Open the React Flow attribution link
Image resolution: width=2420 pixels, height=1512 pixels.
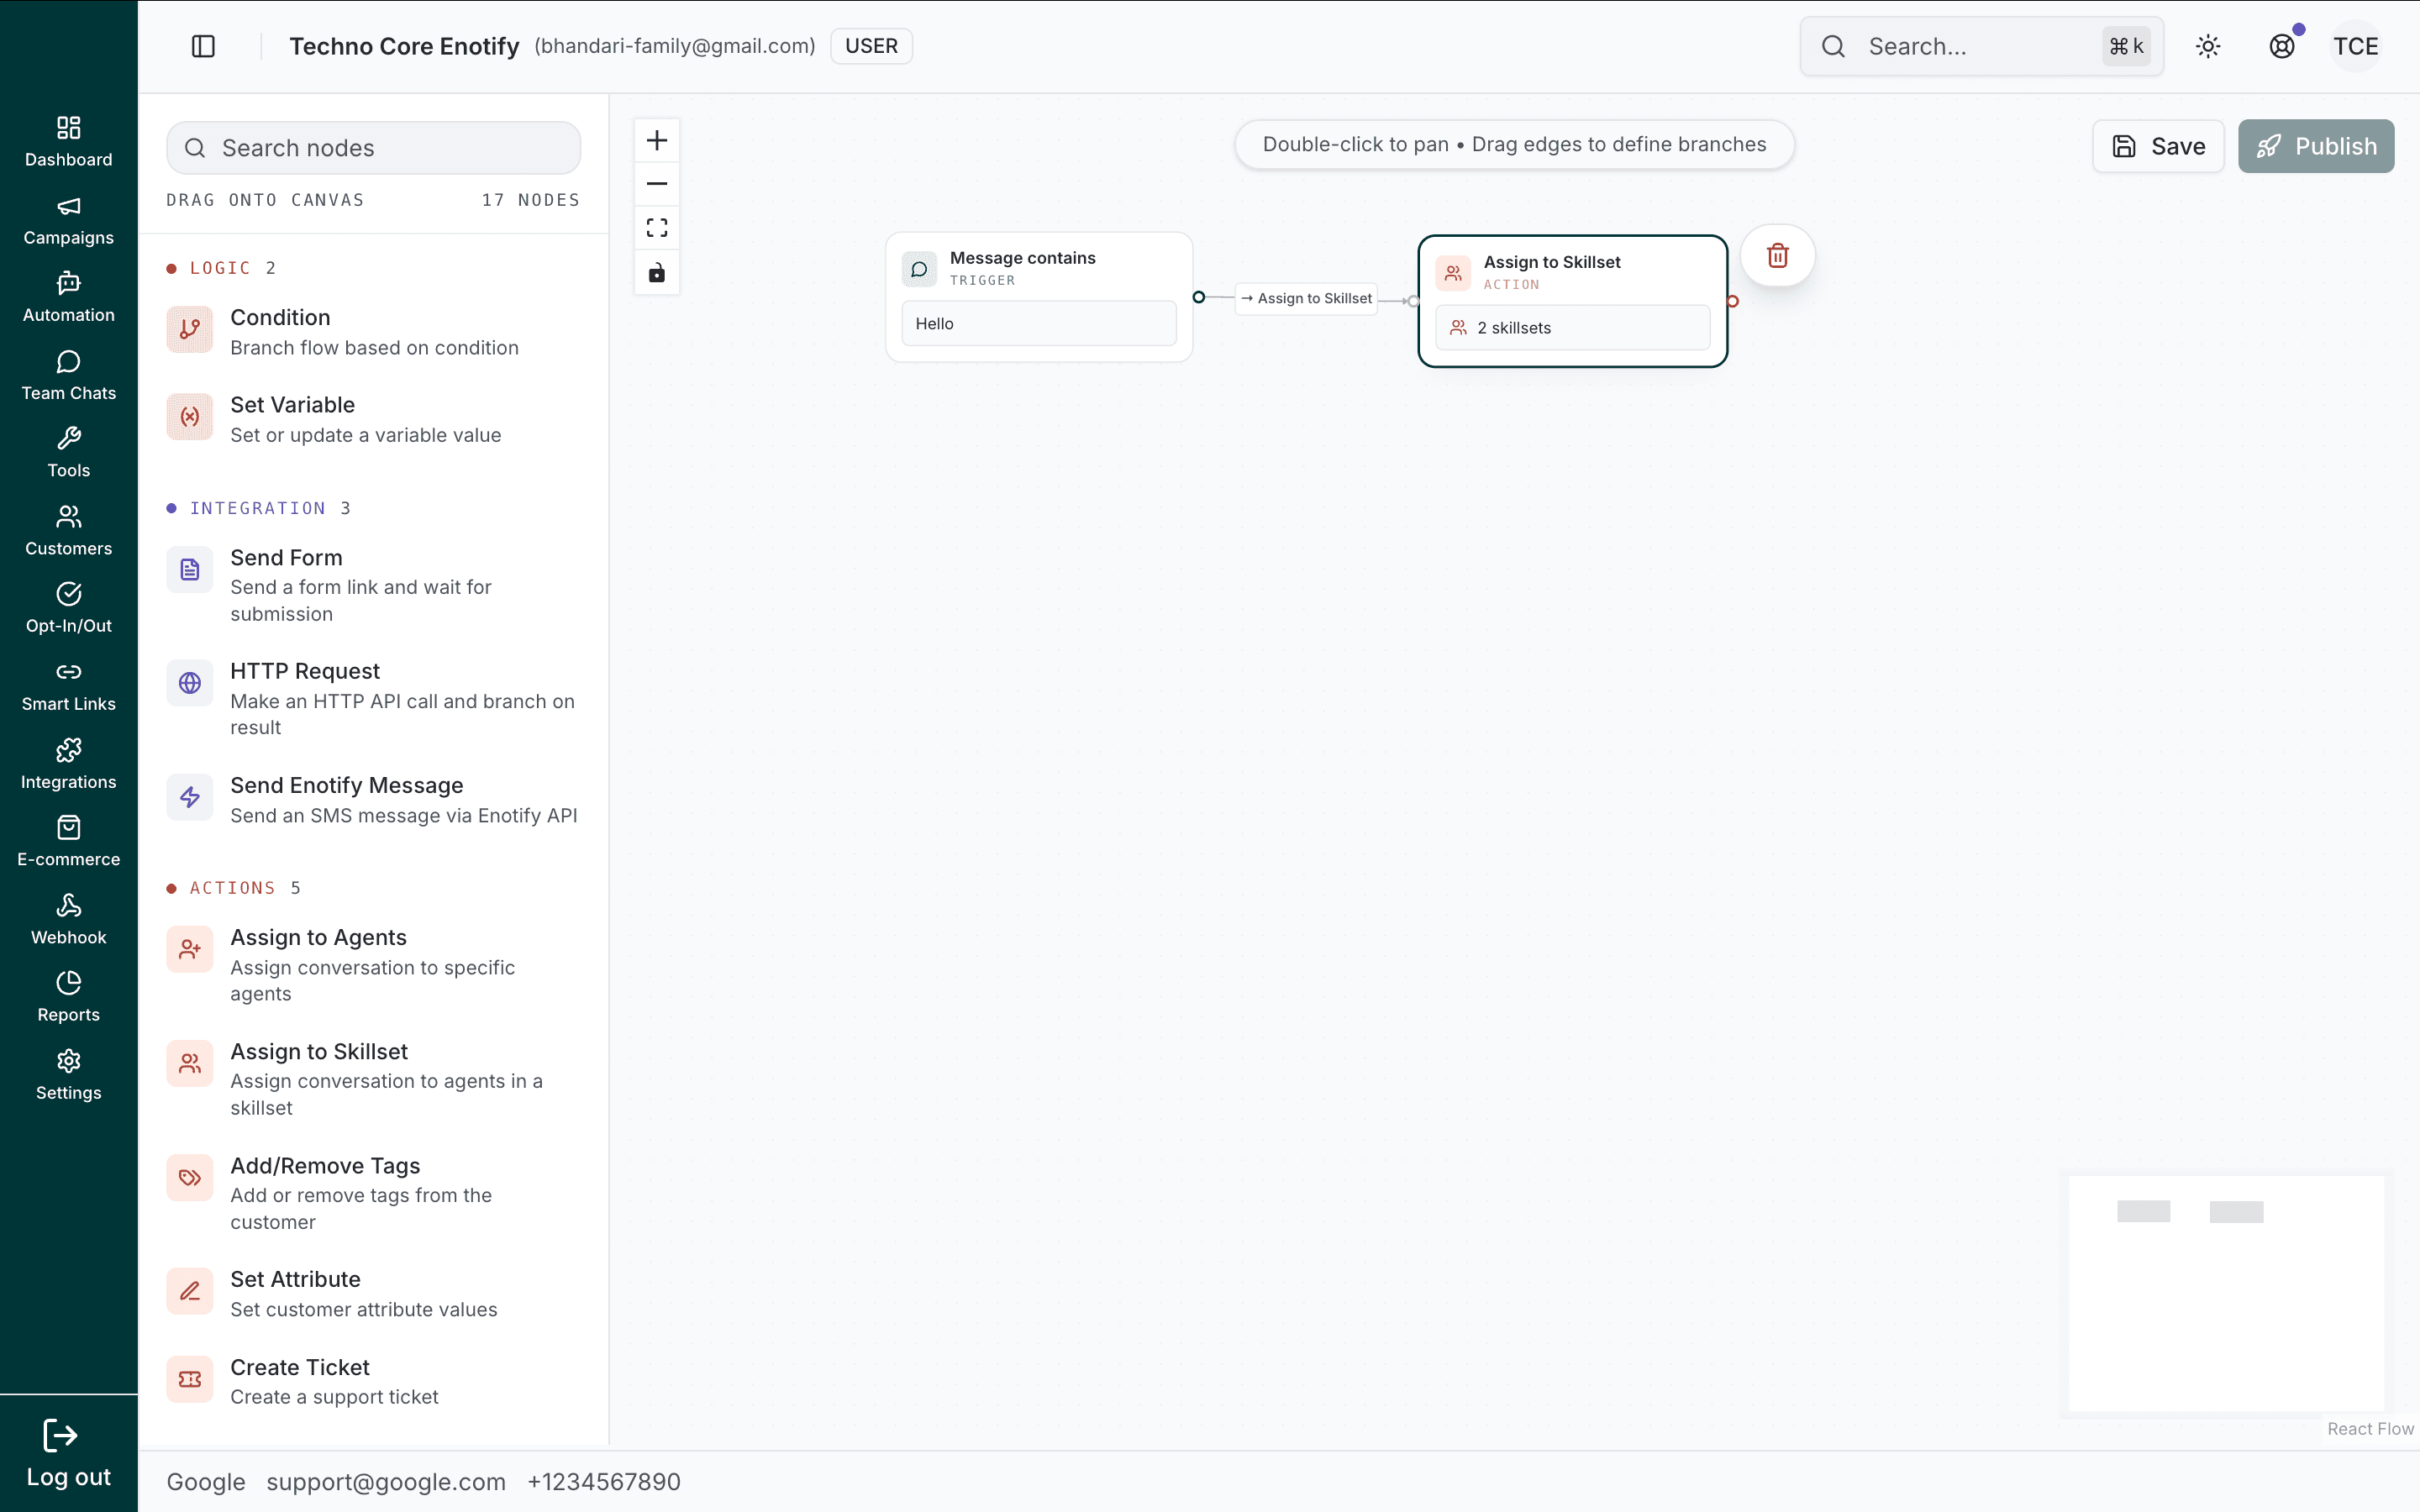point(2370,1429)
